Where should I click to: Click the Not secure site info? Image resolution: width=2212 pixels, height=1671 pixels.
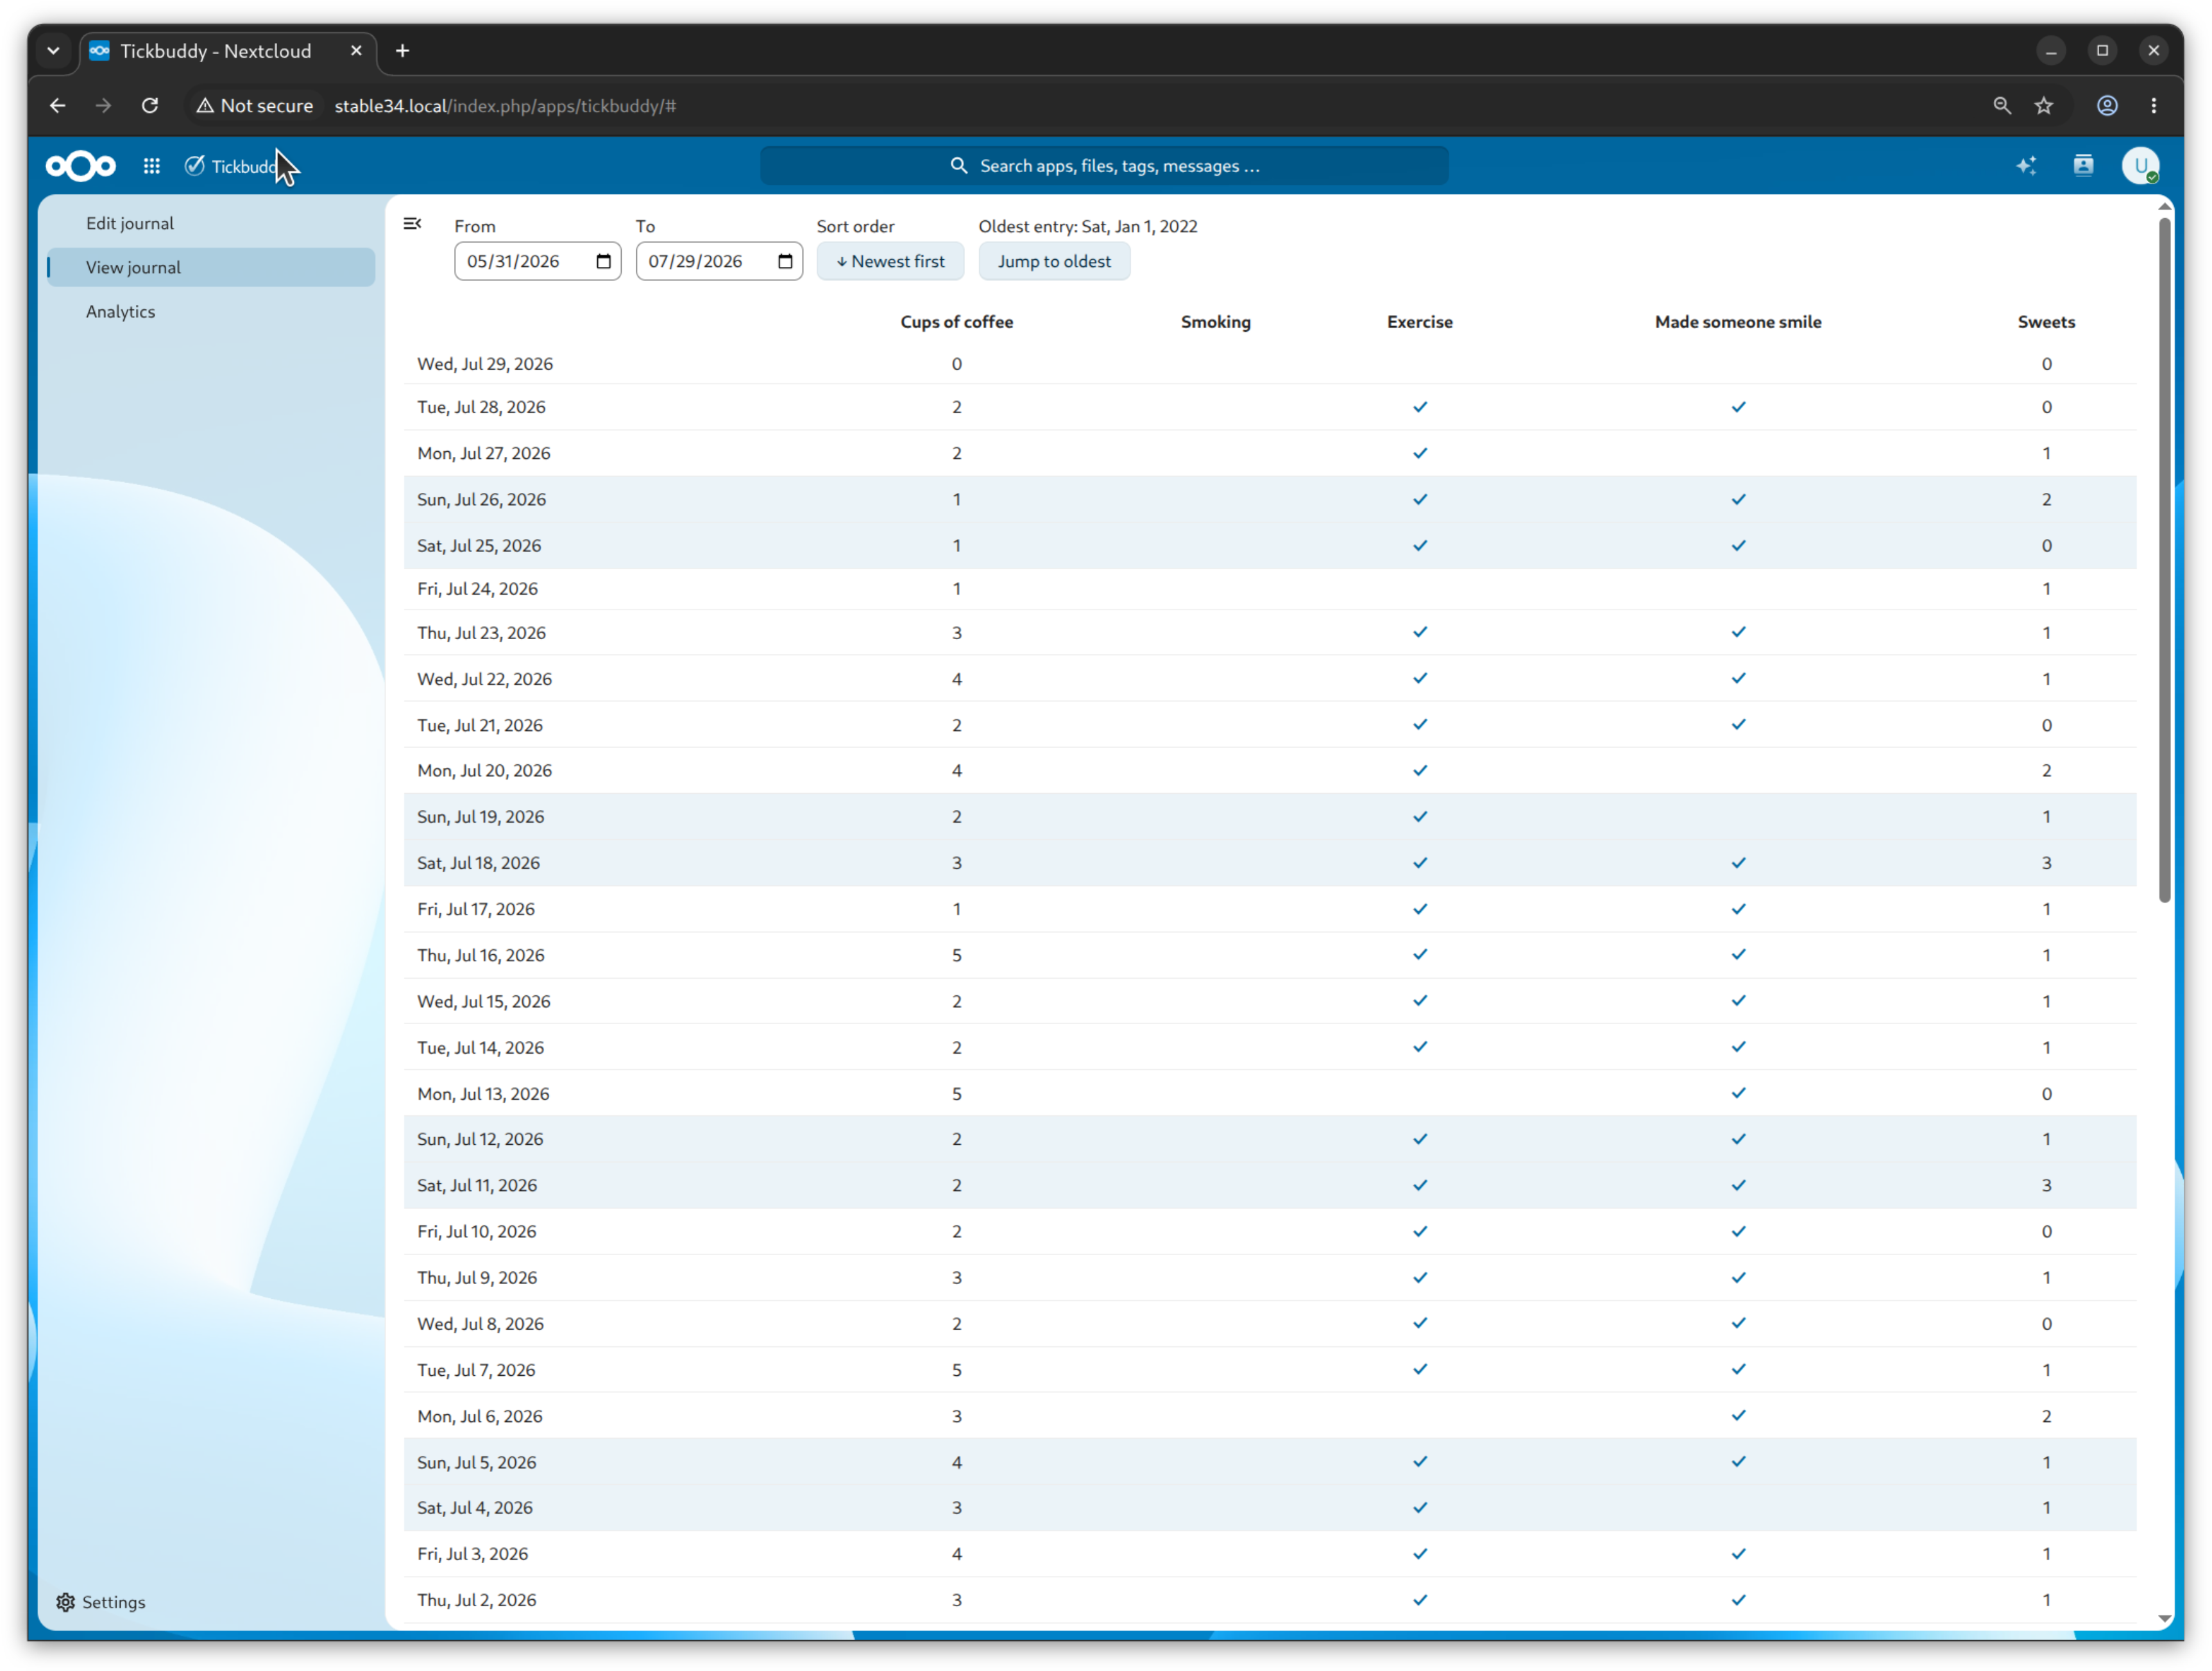(254, 106)
